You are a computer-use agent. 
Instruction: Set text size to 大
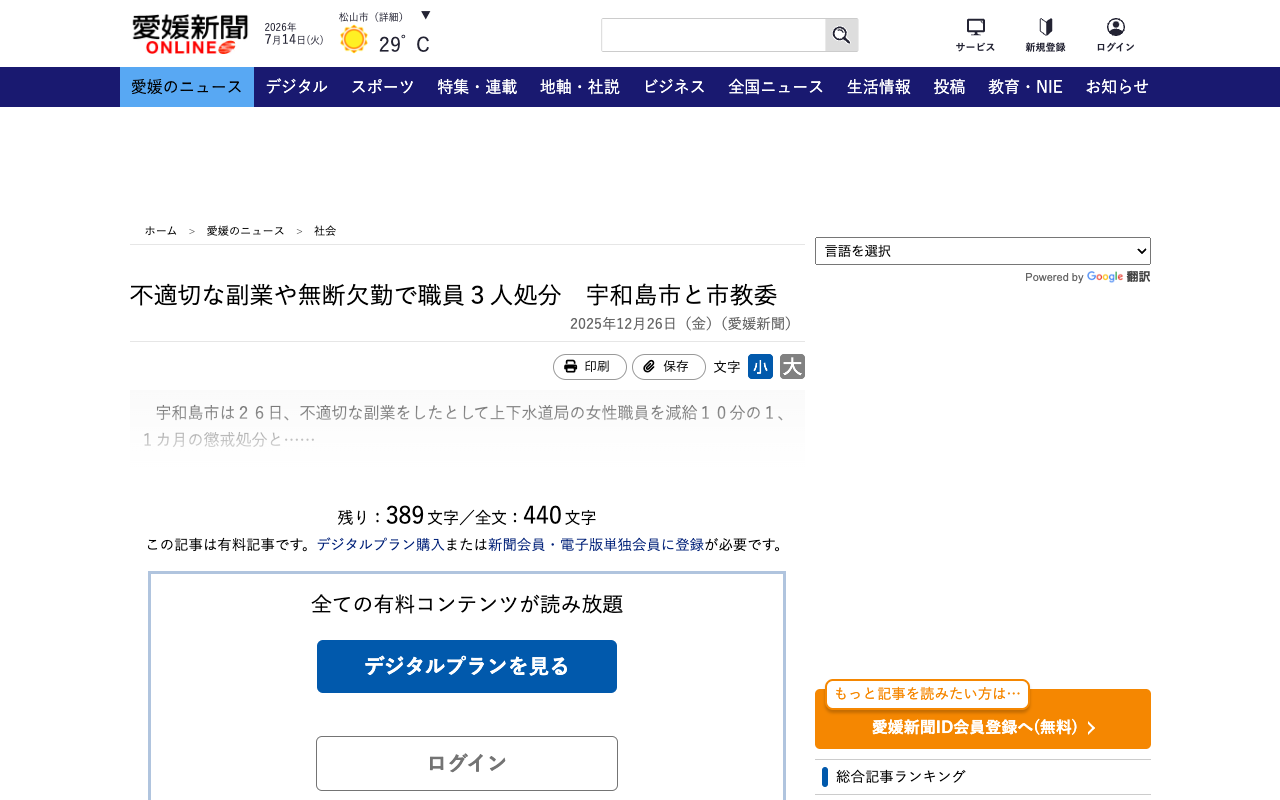pos(792,367)
